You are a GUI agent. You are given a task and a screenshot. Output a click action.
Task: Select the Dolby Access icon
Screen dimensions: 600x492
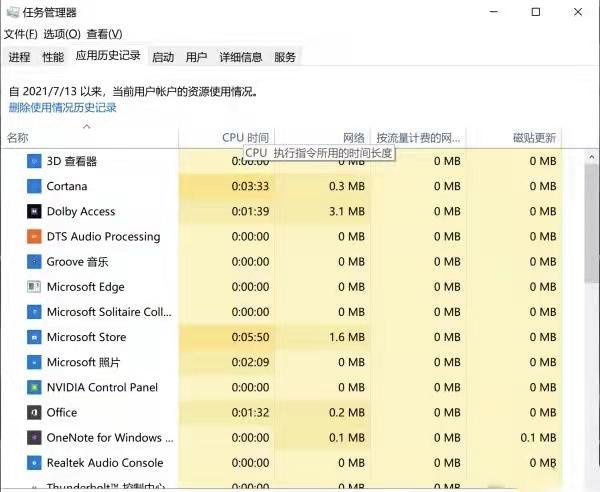click(34, 211)
